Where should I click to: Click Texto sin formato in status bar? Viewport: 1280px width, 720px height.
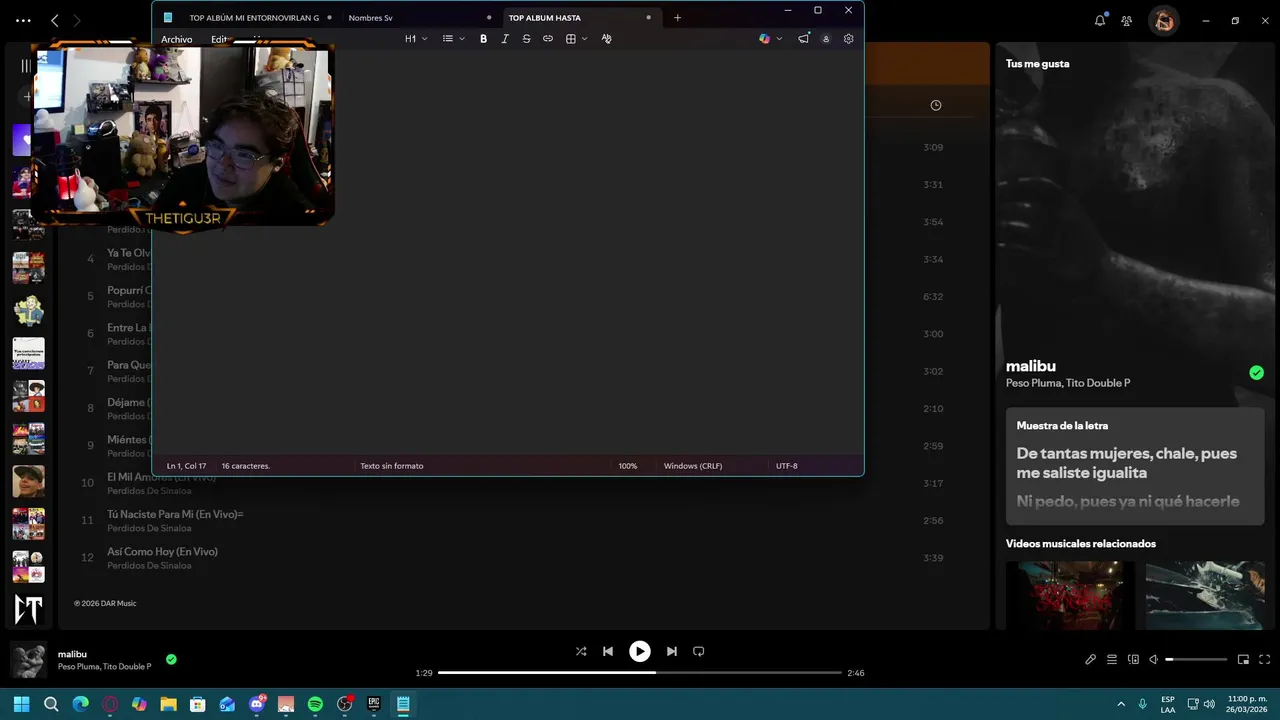coord(392,466)
